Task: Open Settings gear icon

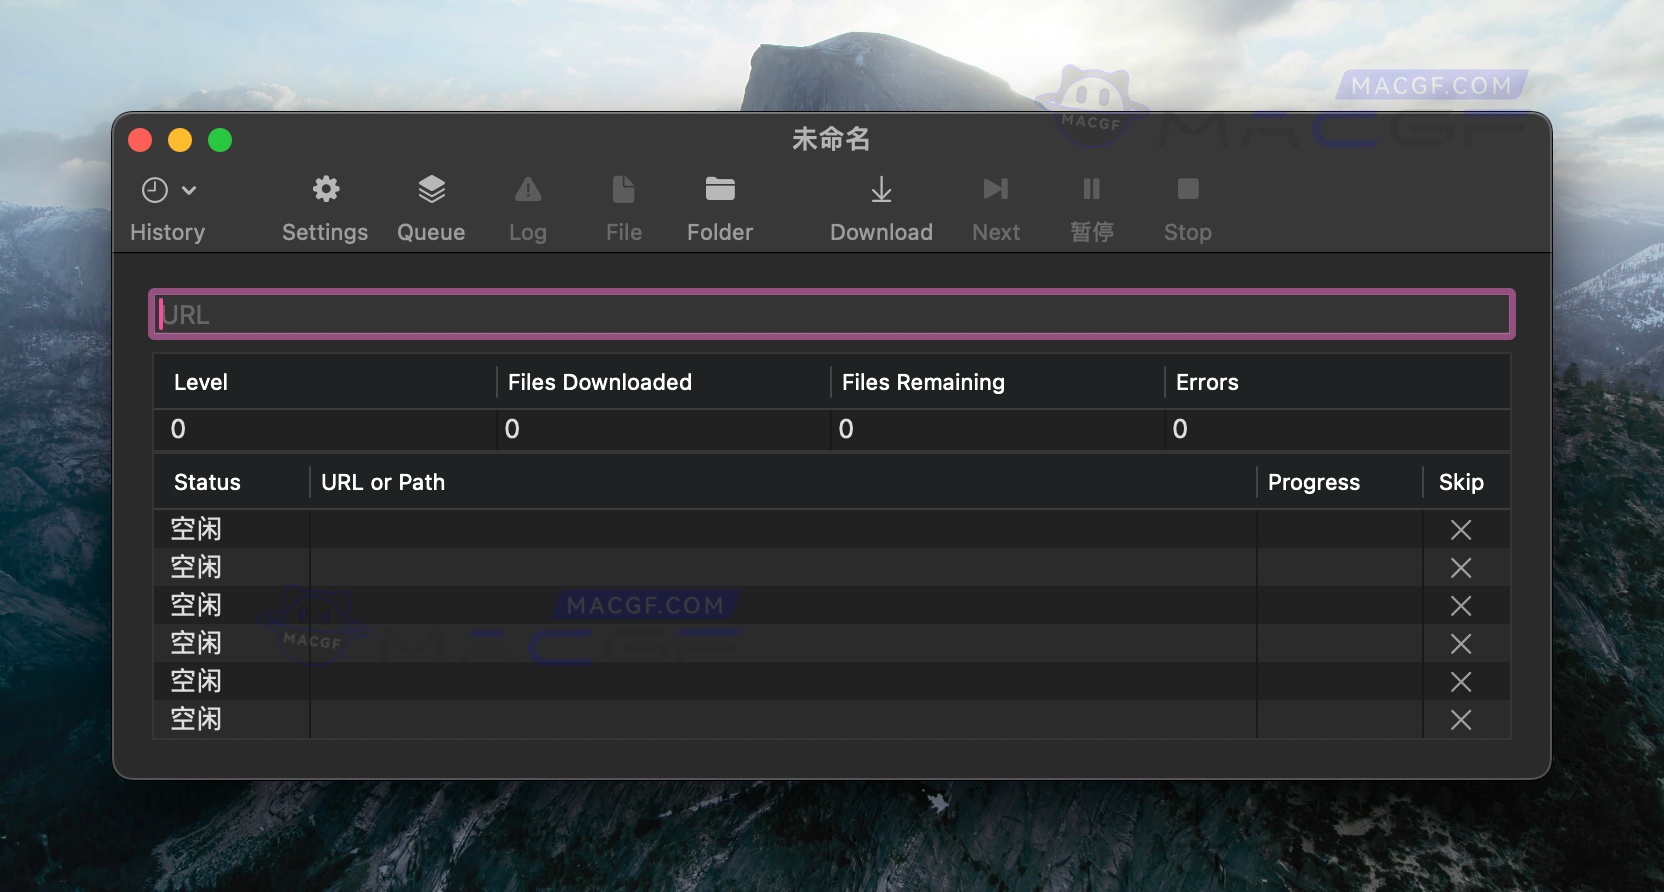Action: [x=326, y=189]
